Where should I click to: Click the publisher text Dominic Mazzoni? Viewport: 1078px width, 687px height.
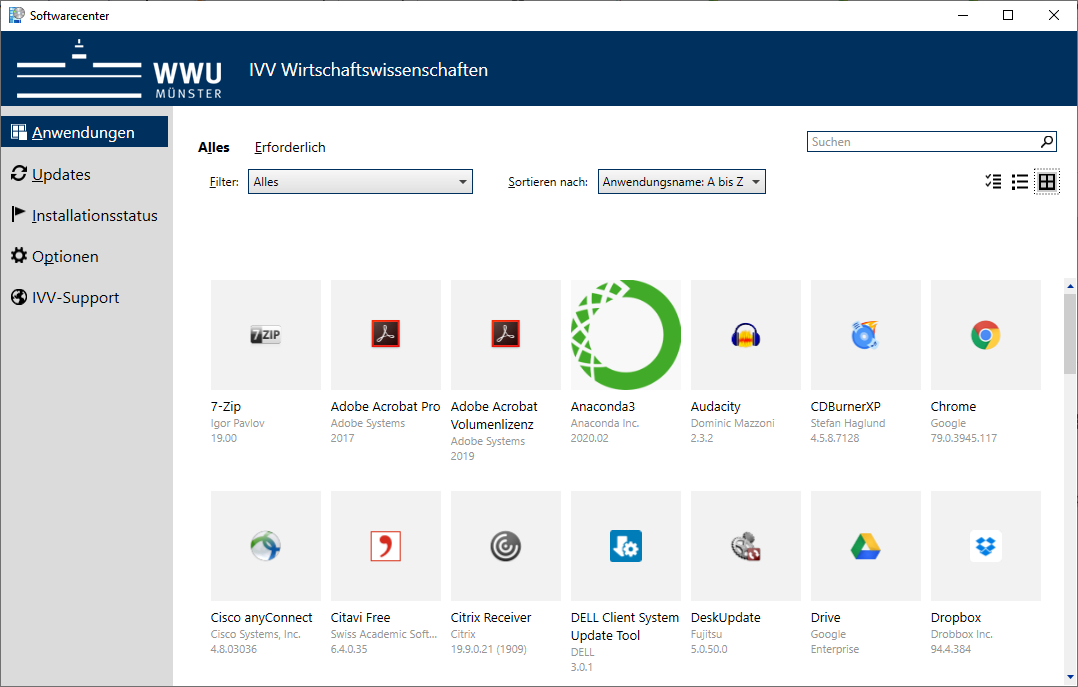point(732,423)
